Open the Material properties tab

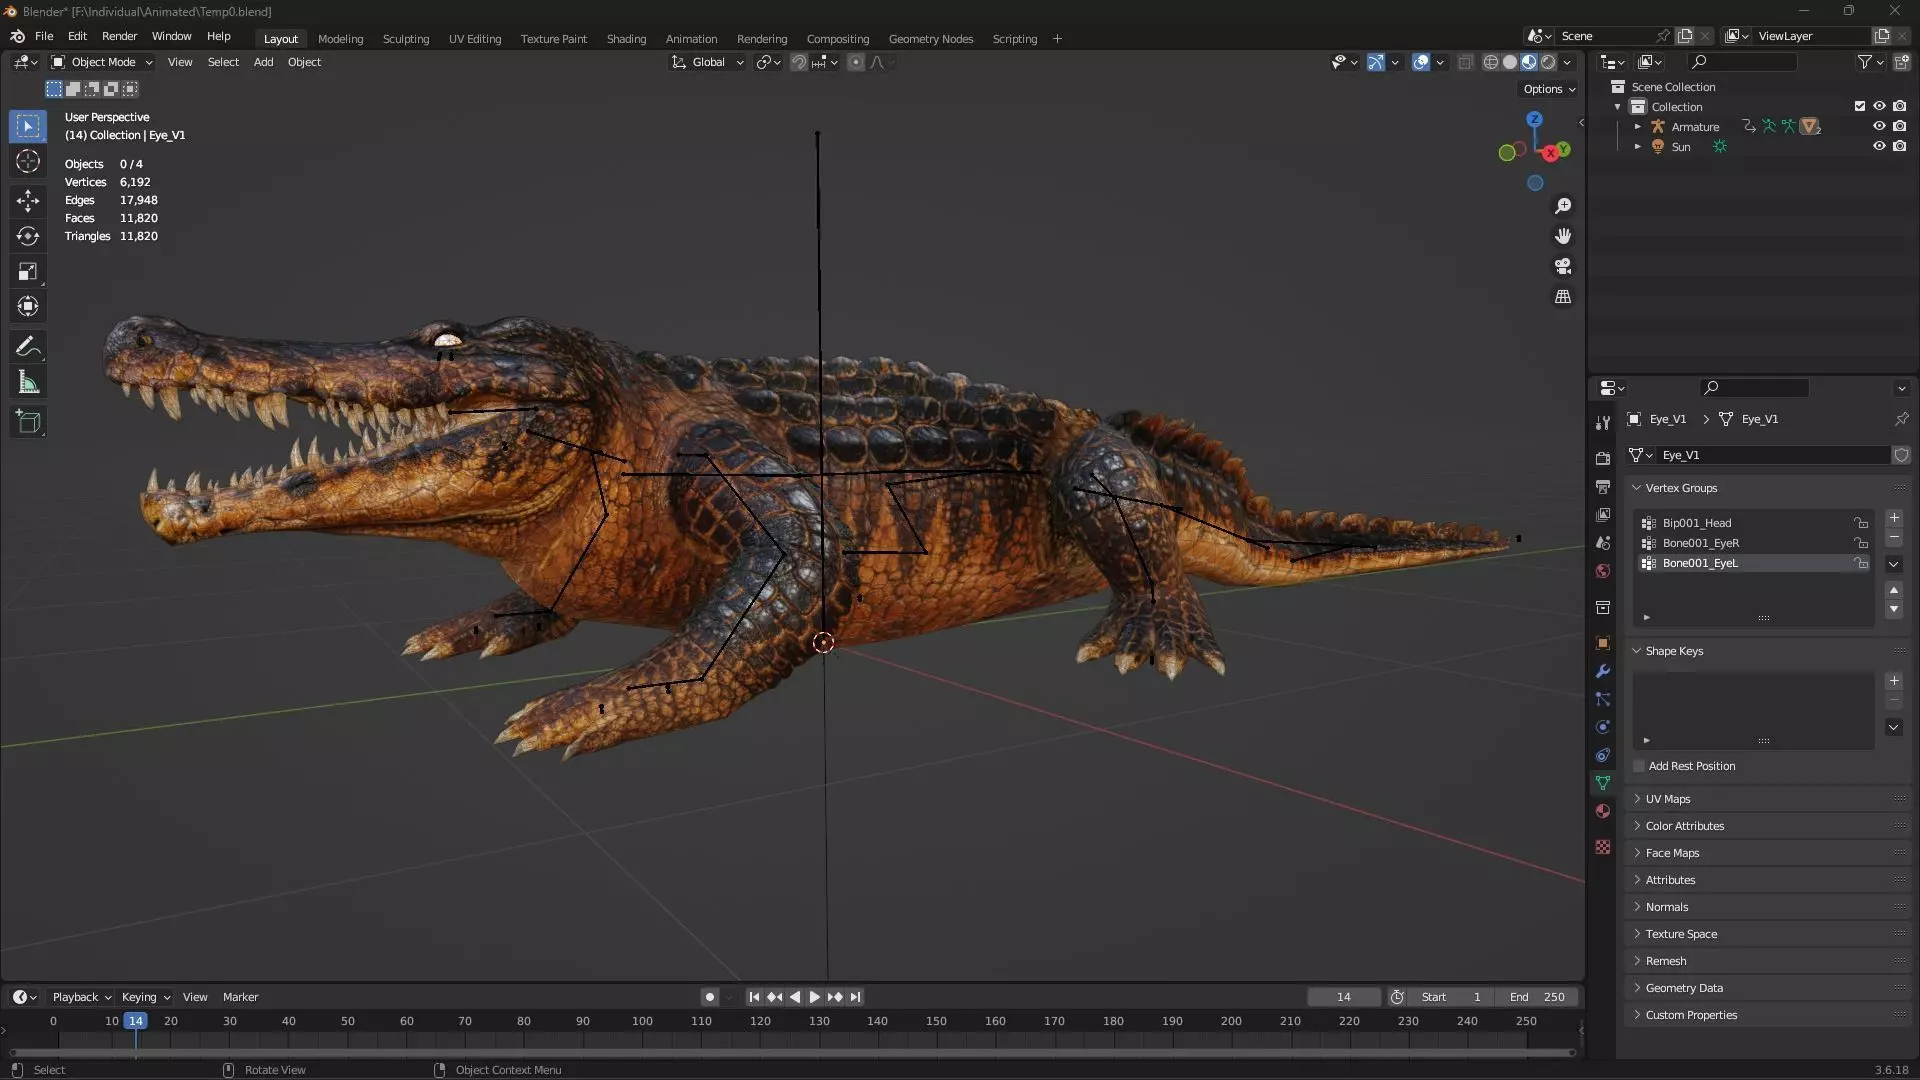point(1603,811)
